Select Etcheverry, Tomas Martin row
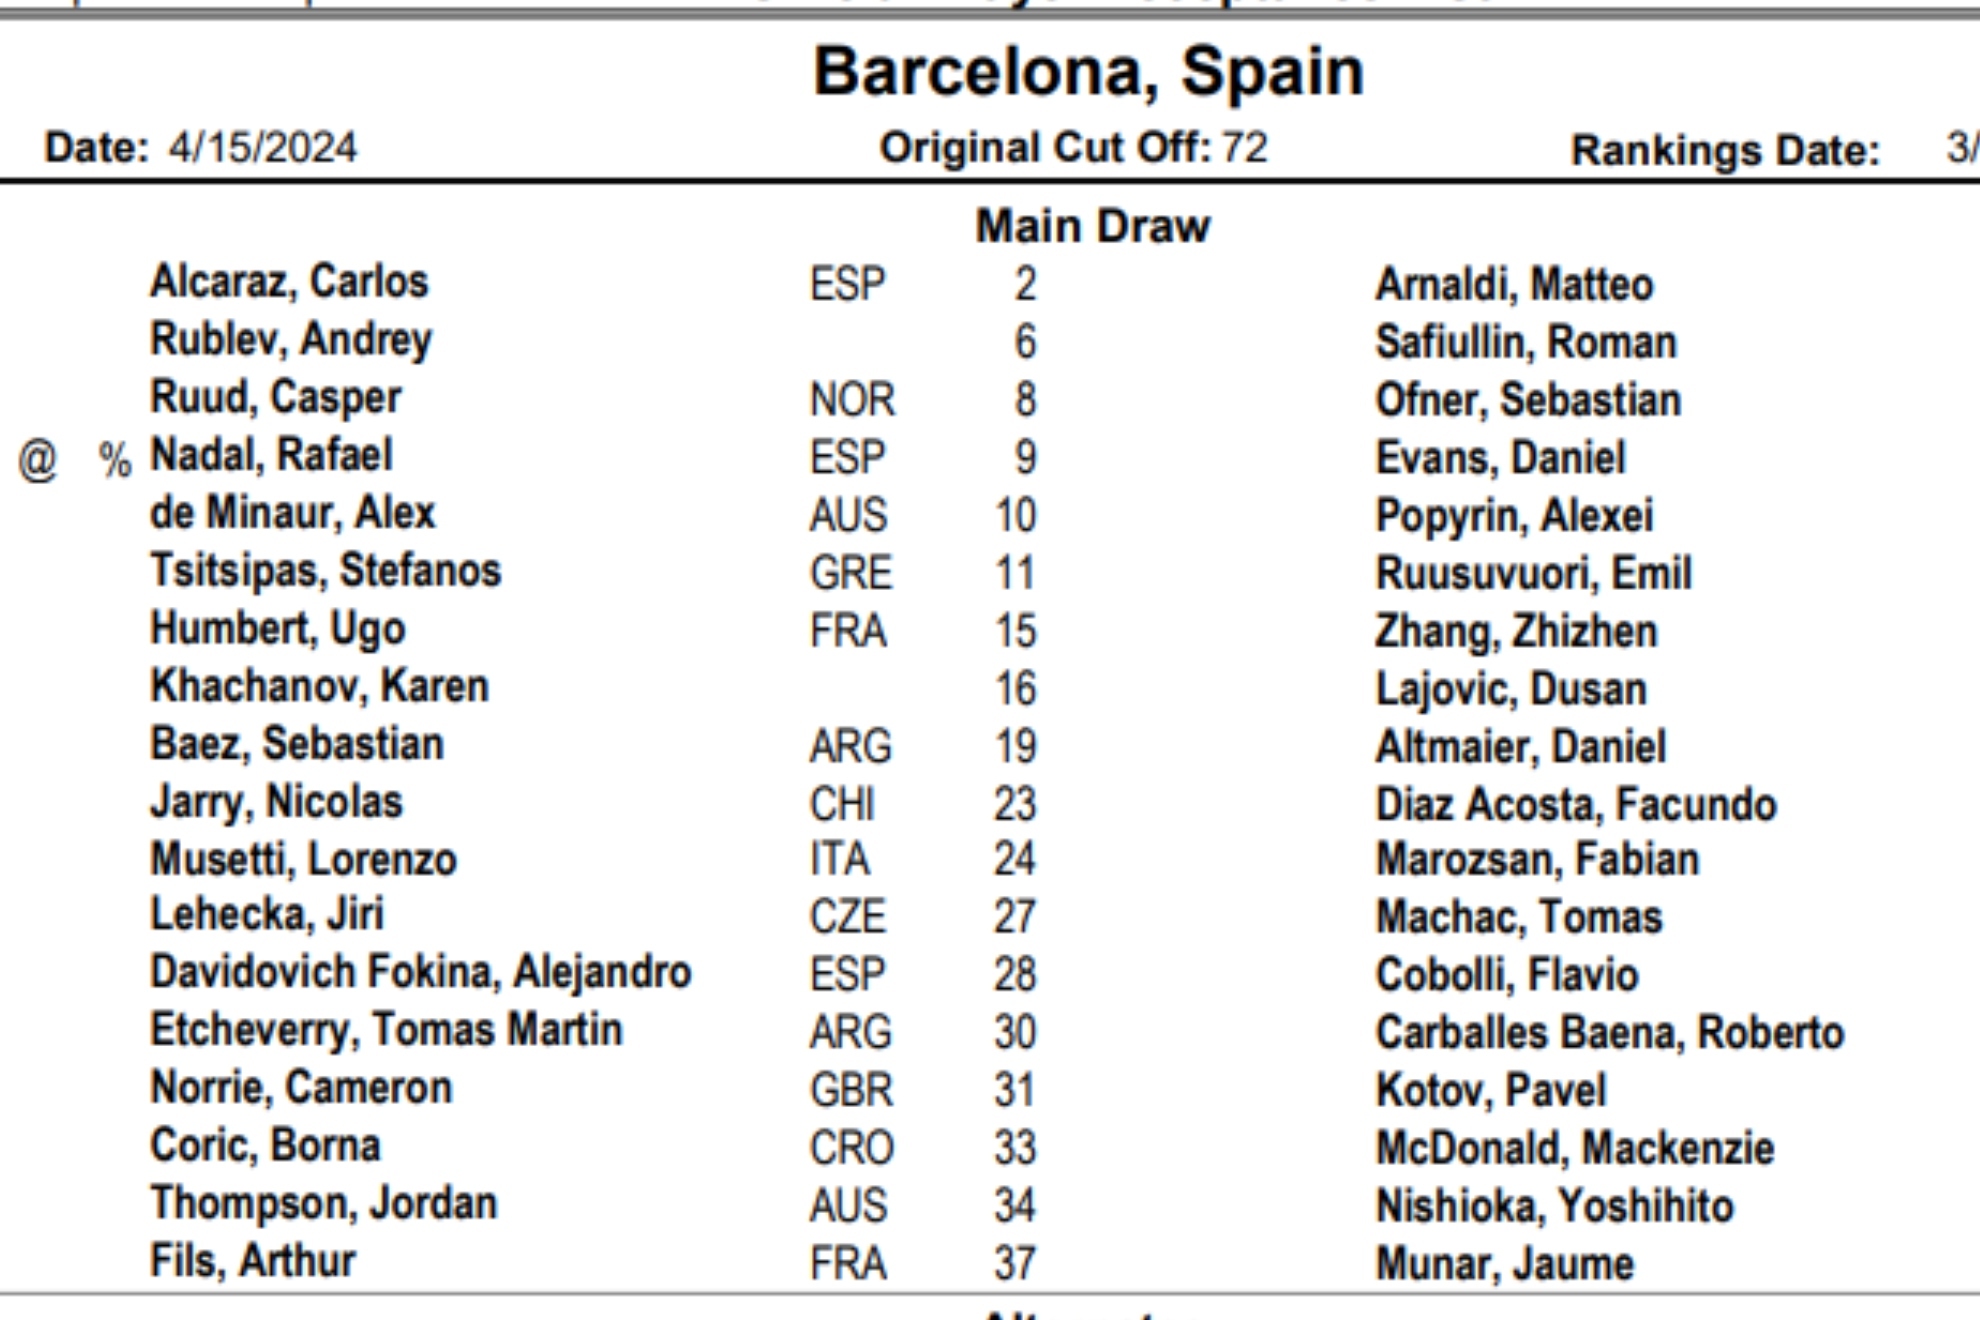The image size is (1980, 1320). pos(386,1030)
